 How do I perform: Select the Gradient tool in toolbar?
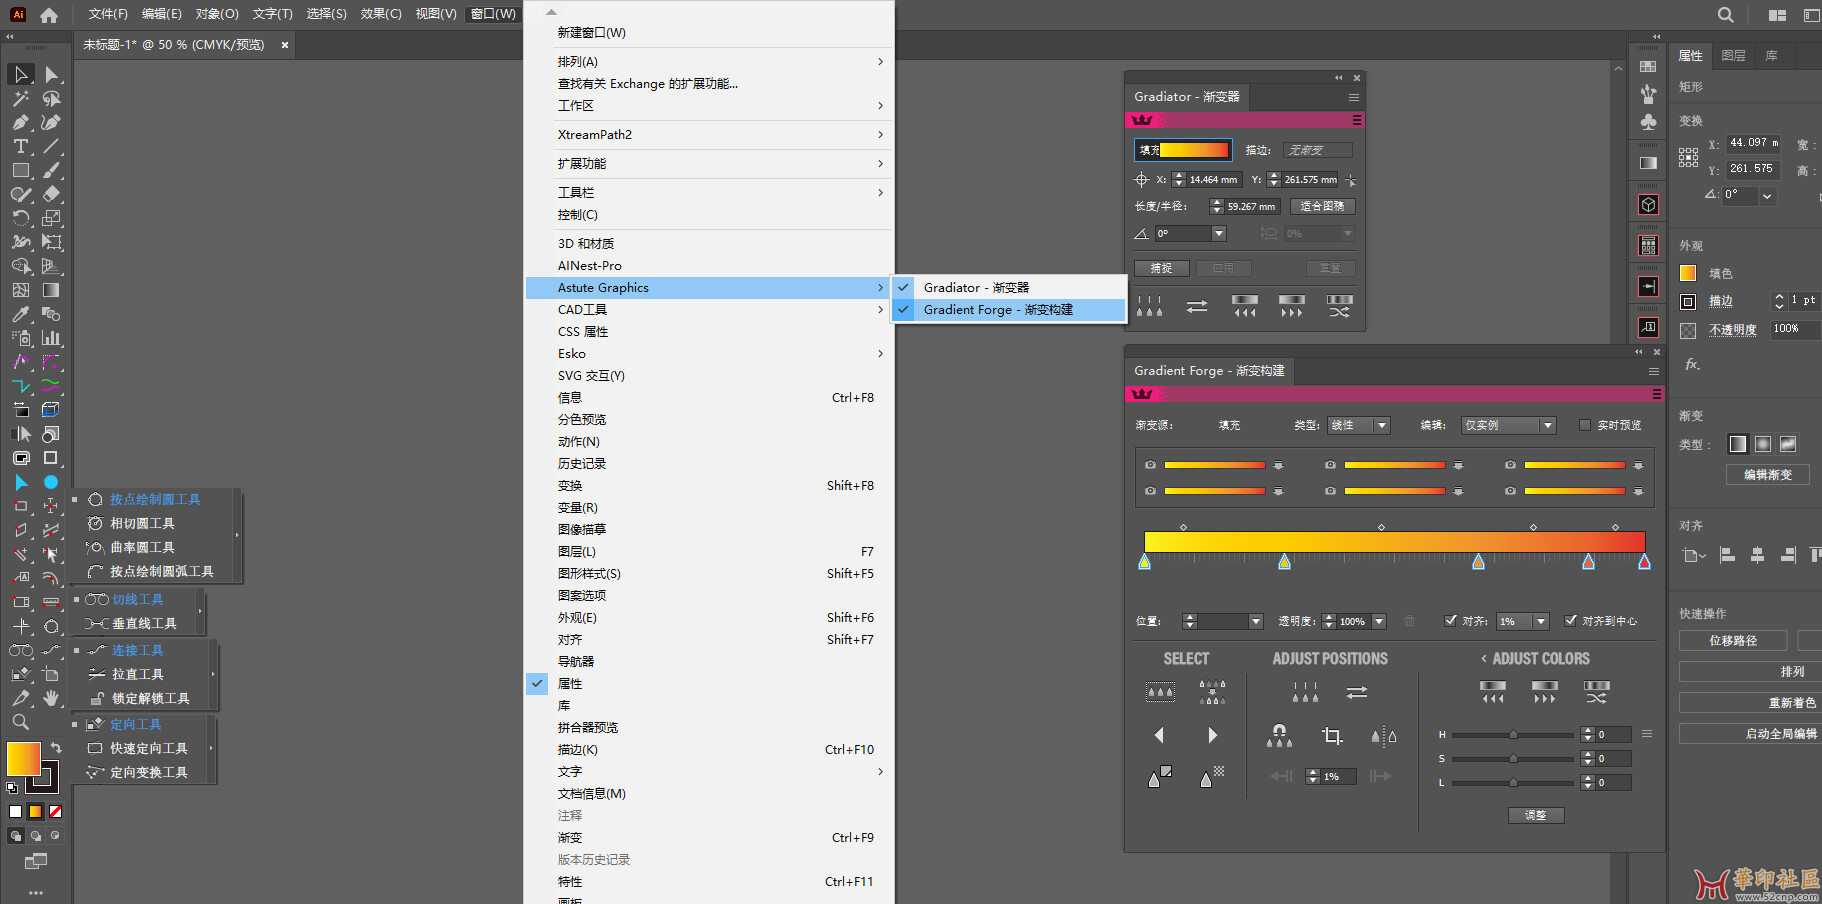pyautogui.click(x=51, y=290)
